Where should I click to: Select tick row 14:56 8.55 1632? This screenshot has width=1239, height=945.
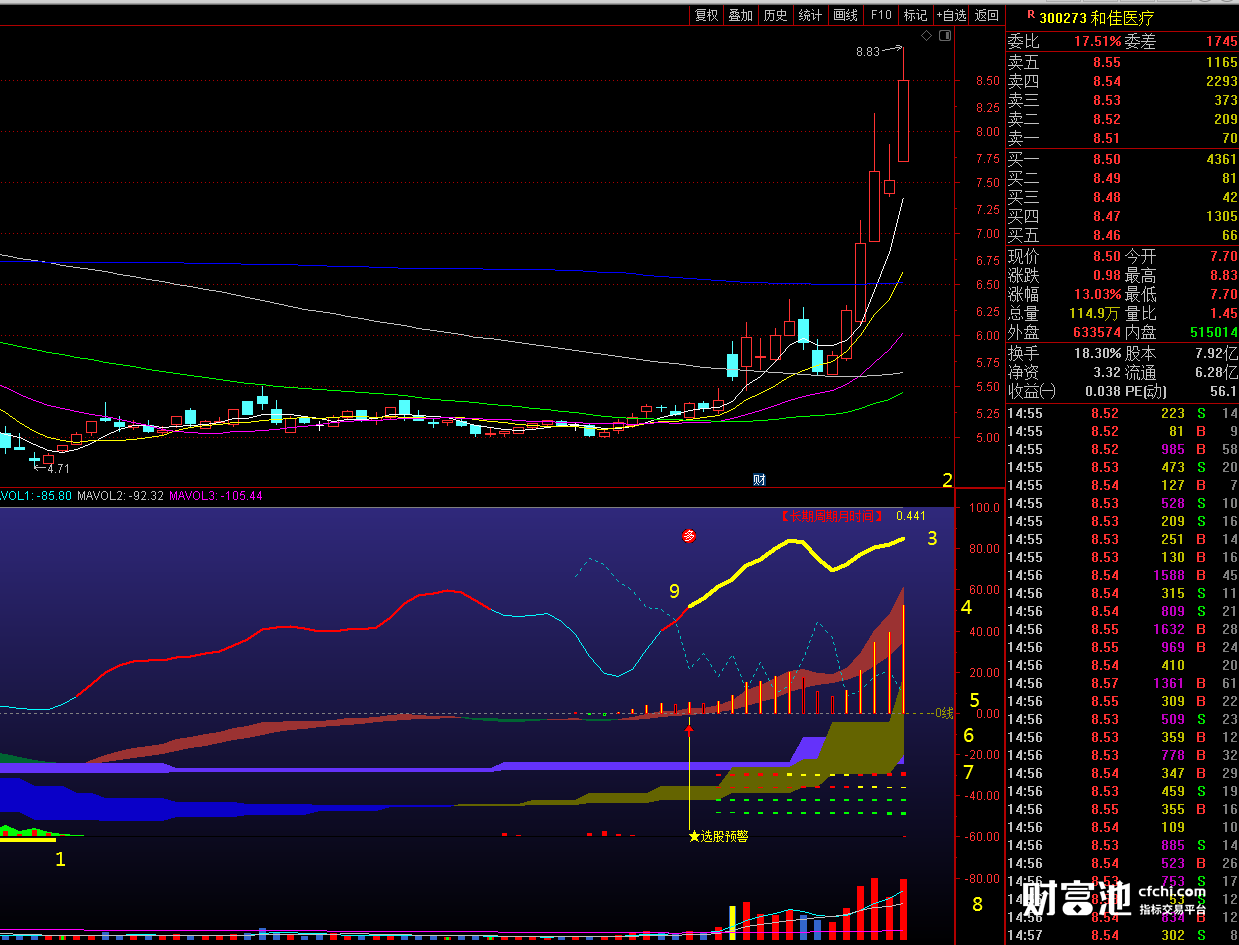click(1122, 629)
